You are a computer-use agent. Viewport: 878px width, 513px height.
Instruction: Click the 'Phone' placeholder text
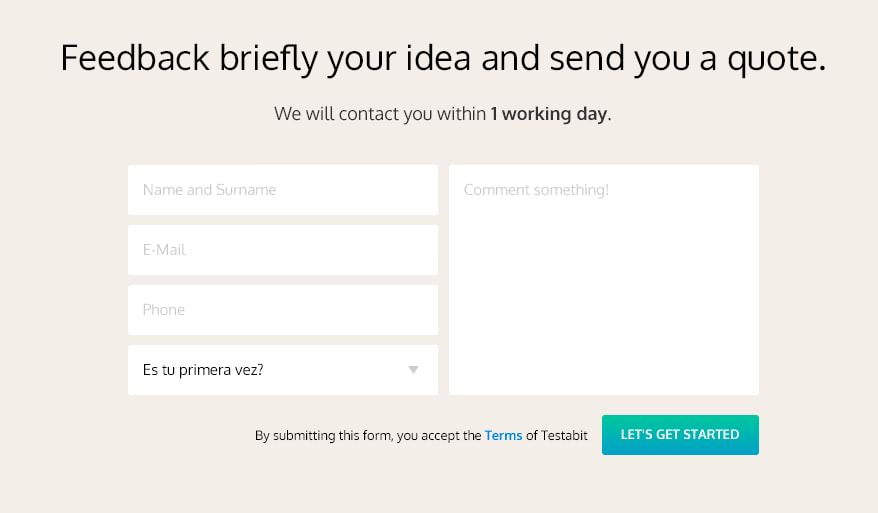(164, 310)
